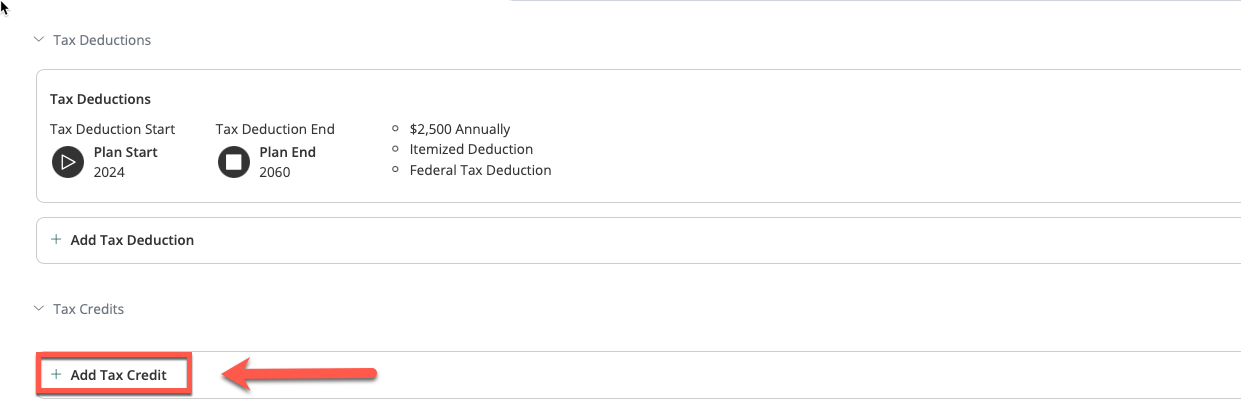Click the plus icon beside Add Tax Credit
The image size is (1241, 420).
56,375
